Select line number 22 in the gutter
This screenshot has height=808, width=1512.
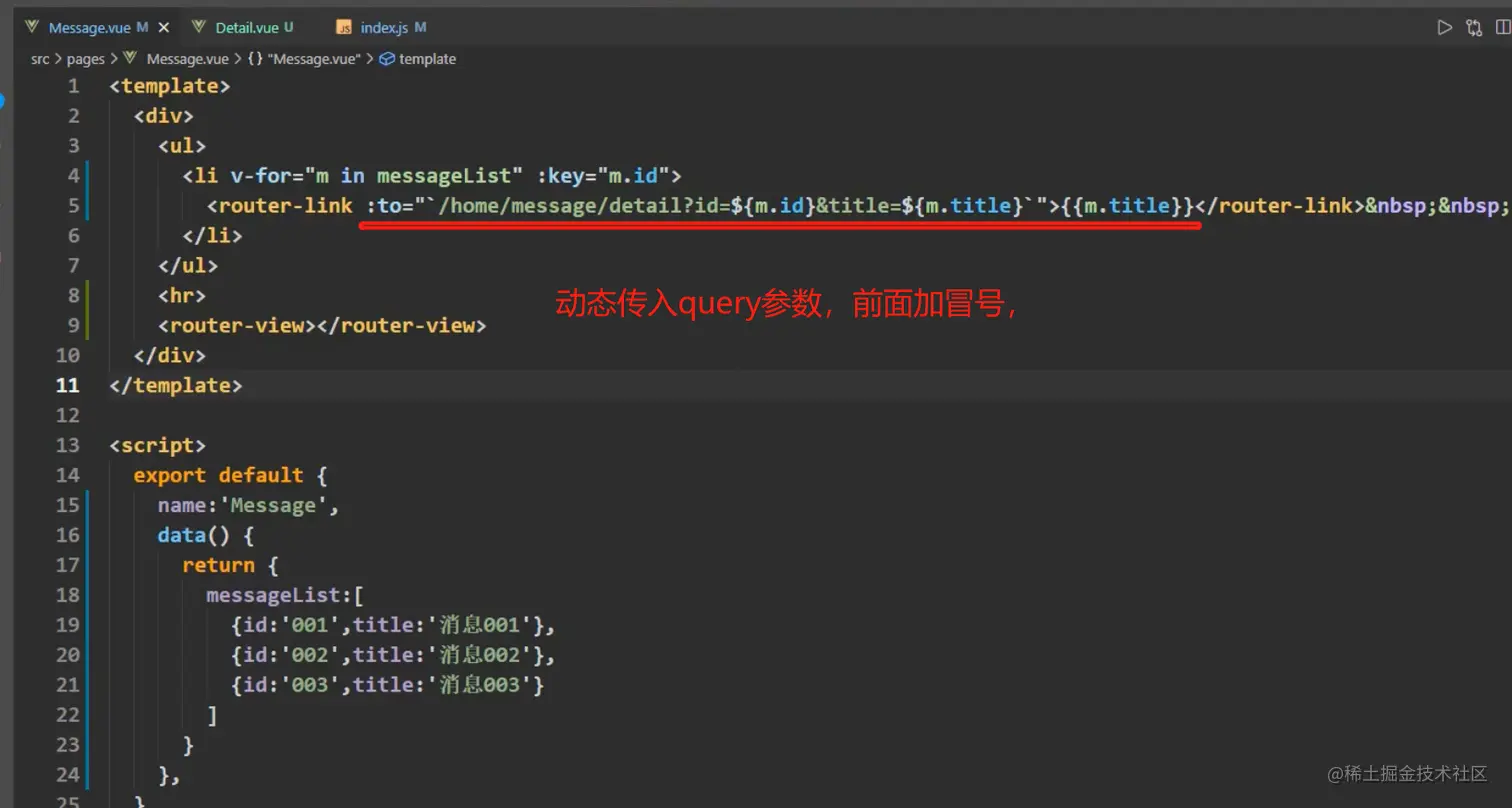68,715
